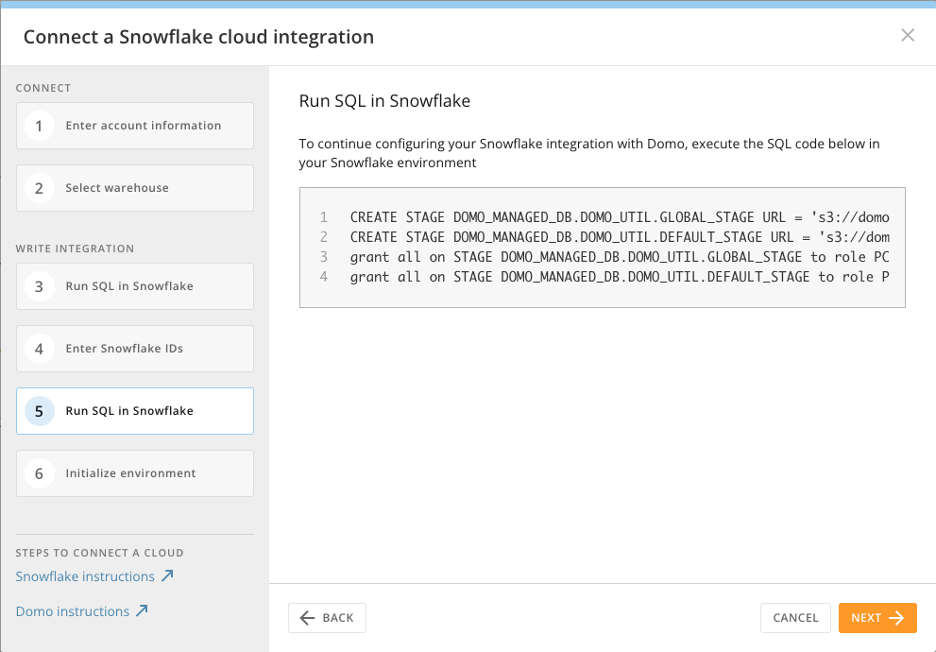Click the step 6 number circle
This screenshot has height=652, width=936.
pyautogui.click(x=39, y=474)
